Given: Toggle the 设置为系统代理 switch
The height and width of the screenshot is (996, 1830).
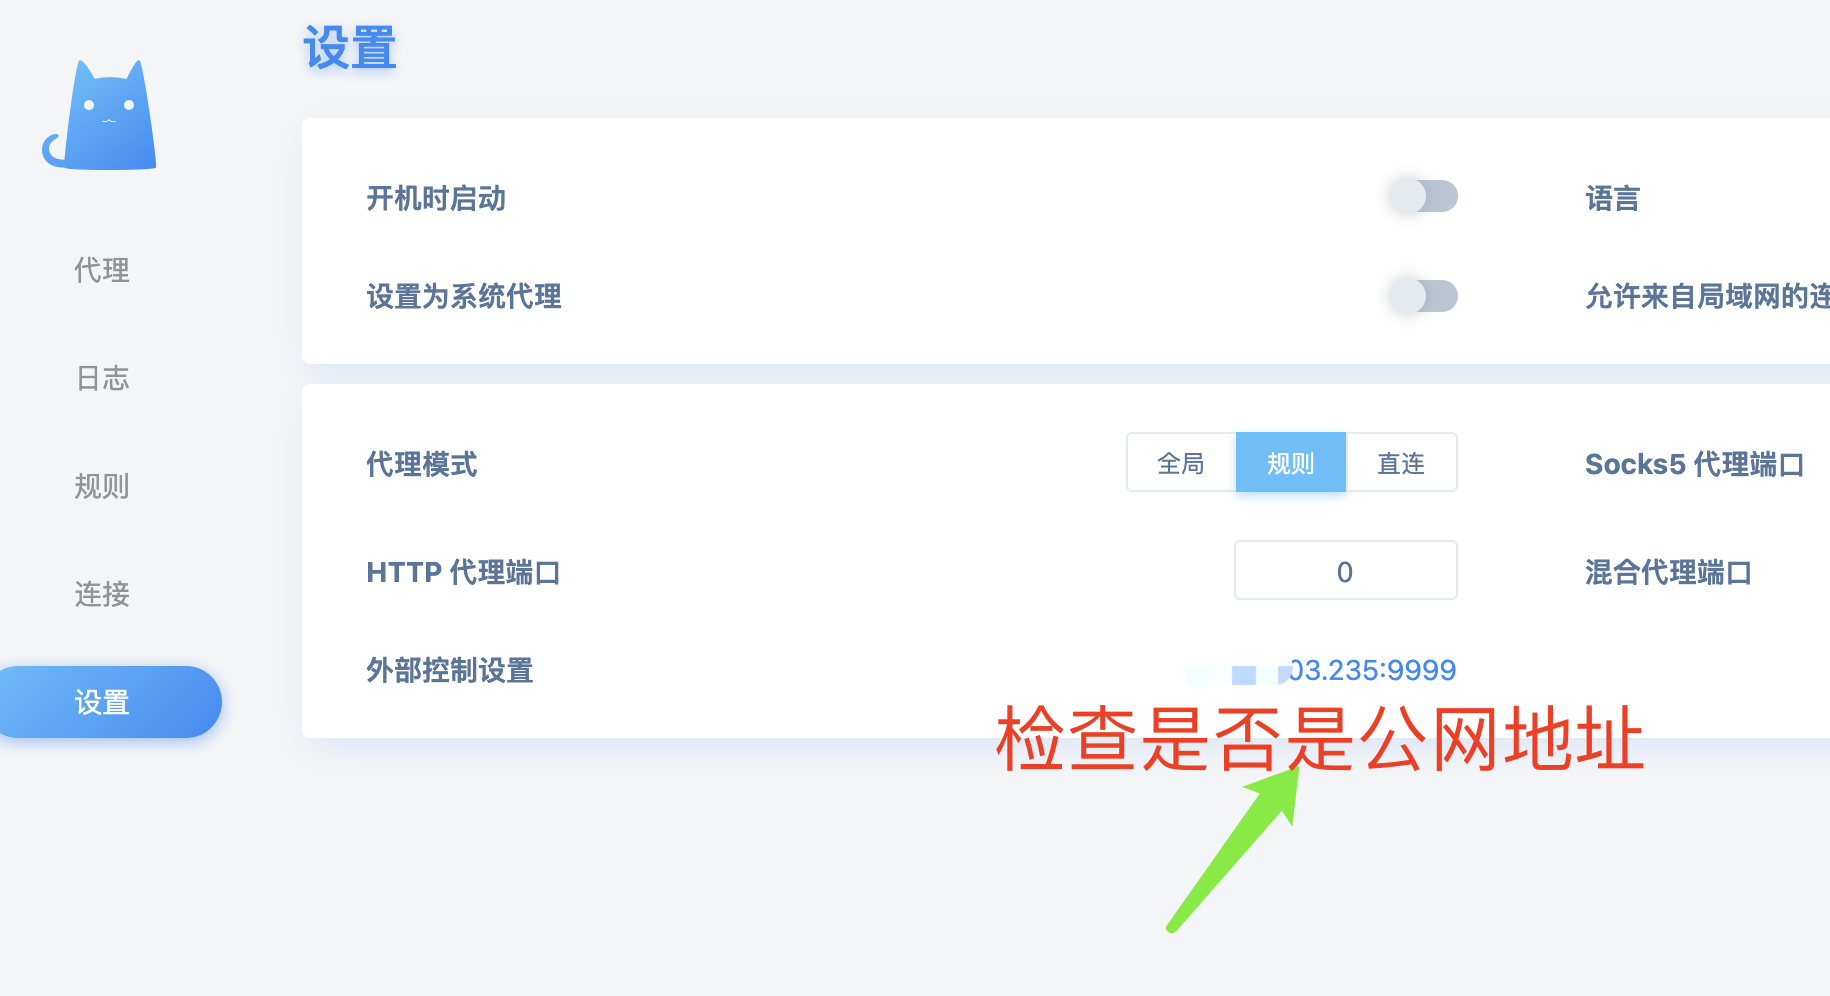Looking at the screenshot, I should [x=1423, y=296].
